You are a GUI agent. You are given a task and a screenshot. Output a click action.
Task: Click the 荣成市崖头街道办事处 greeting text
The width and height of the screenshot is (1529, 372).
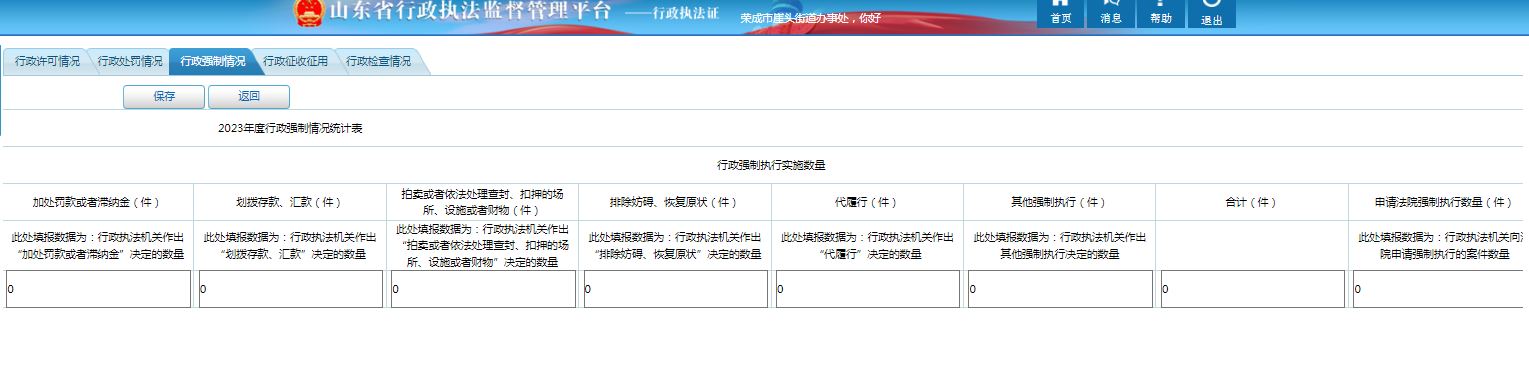click(811, 18)
